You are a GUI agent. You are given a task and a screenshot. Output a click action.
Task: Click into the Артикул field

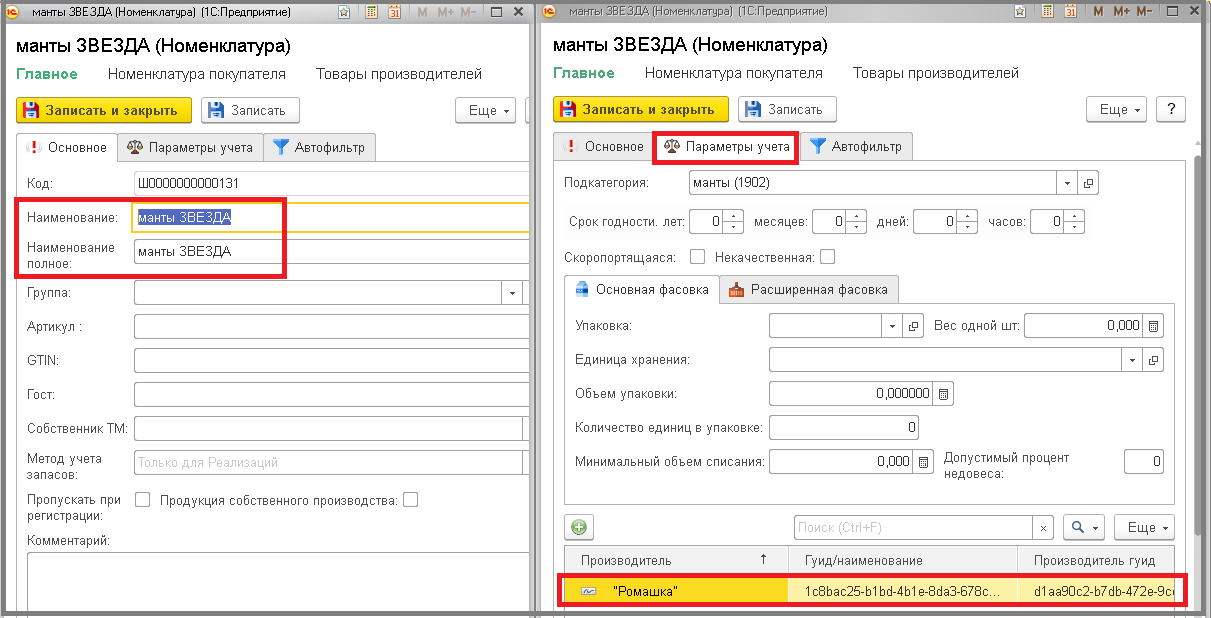(330, 327)
